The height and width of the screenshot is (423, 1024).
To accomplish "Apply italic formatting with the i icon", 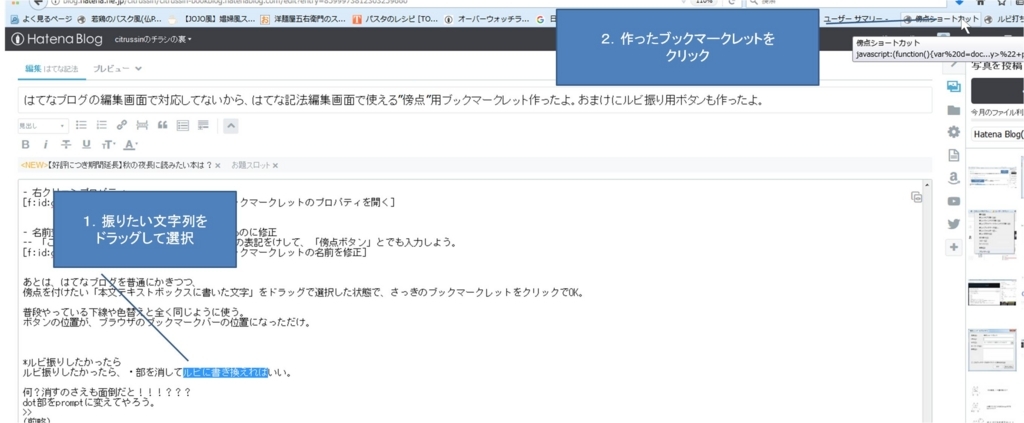I will click(x=46, y=145).
